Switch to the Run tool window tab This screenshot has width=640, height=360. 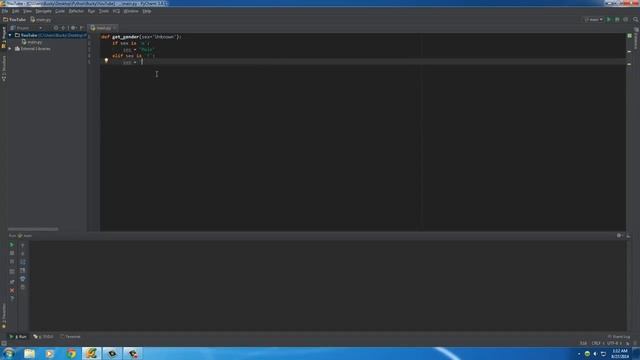pos(18,337)
